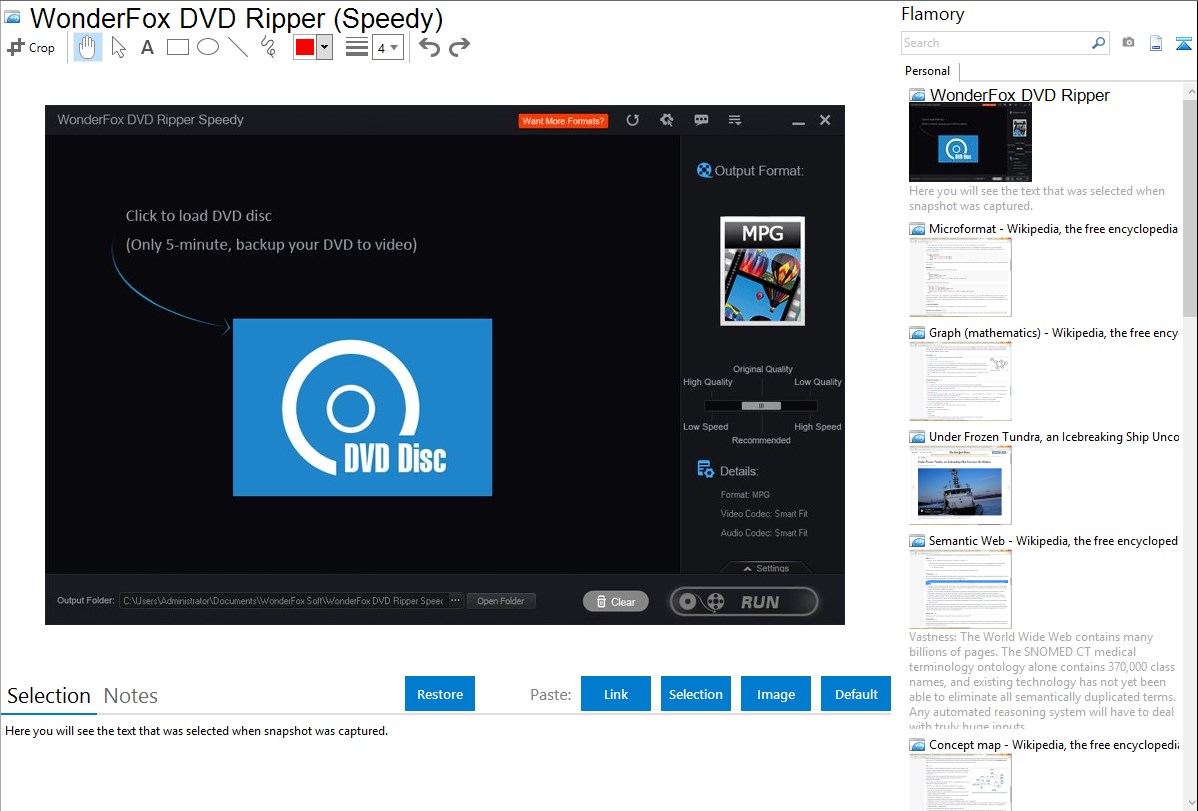Select the rectangle shape tool

177,47
